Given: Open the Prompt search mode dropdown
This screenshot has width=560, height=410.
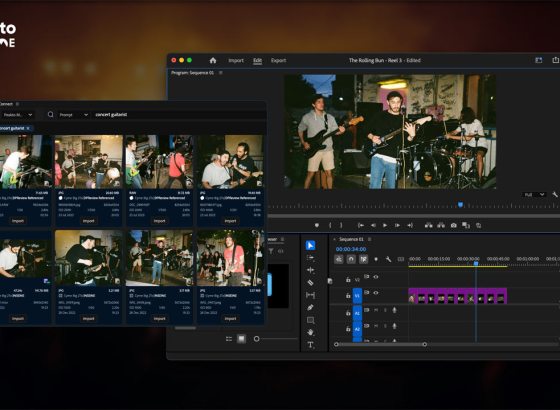Looking at the screenshot, I should (74, 115).
